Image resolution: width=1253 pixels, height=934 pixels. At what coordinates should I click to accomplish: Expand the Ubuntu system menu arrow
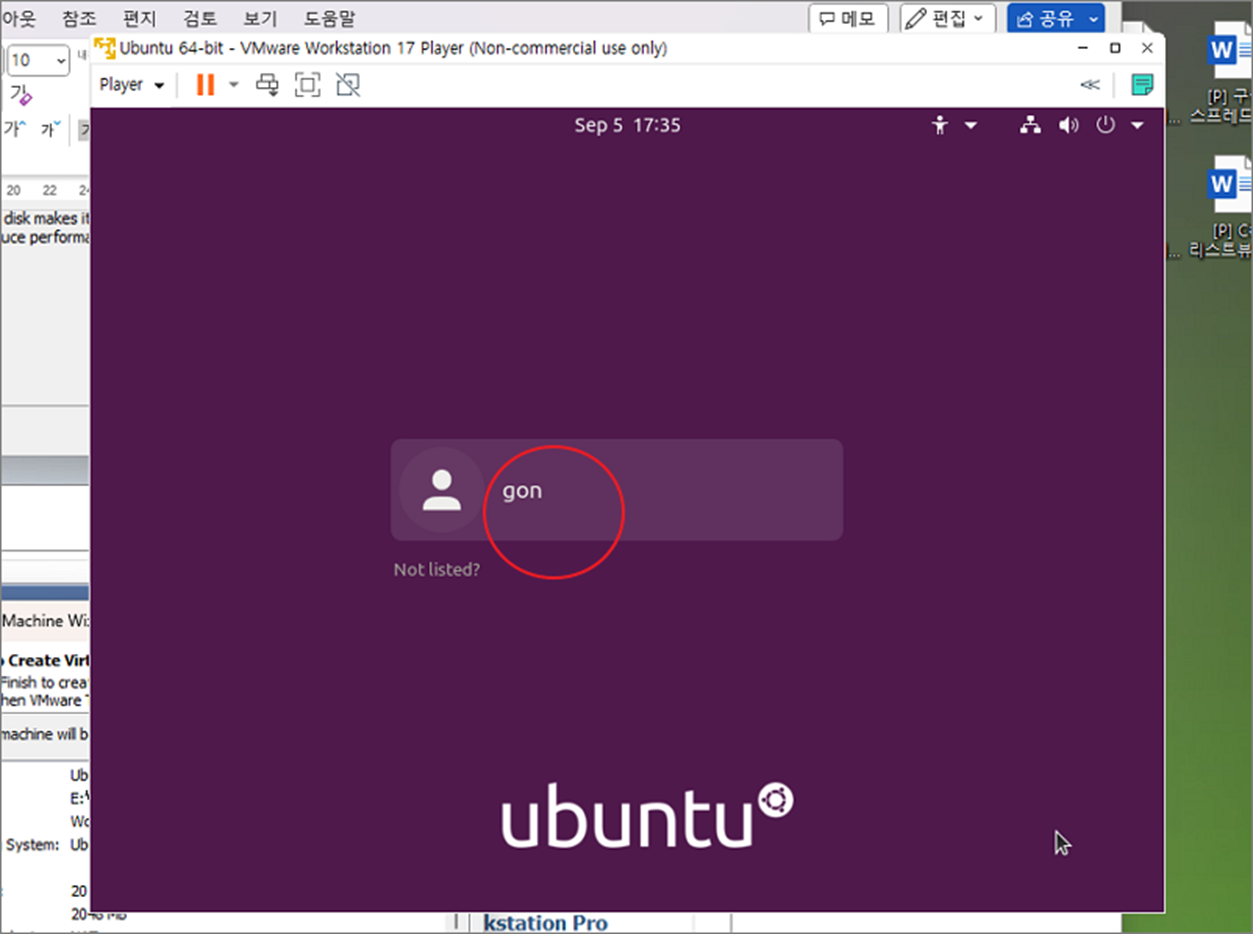tap(1137, 126)
